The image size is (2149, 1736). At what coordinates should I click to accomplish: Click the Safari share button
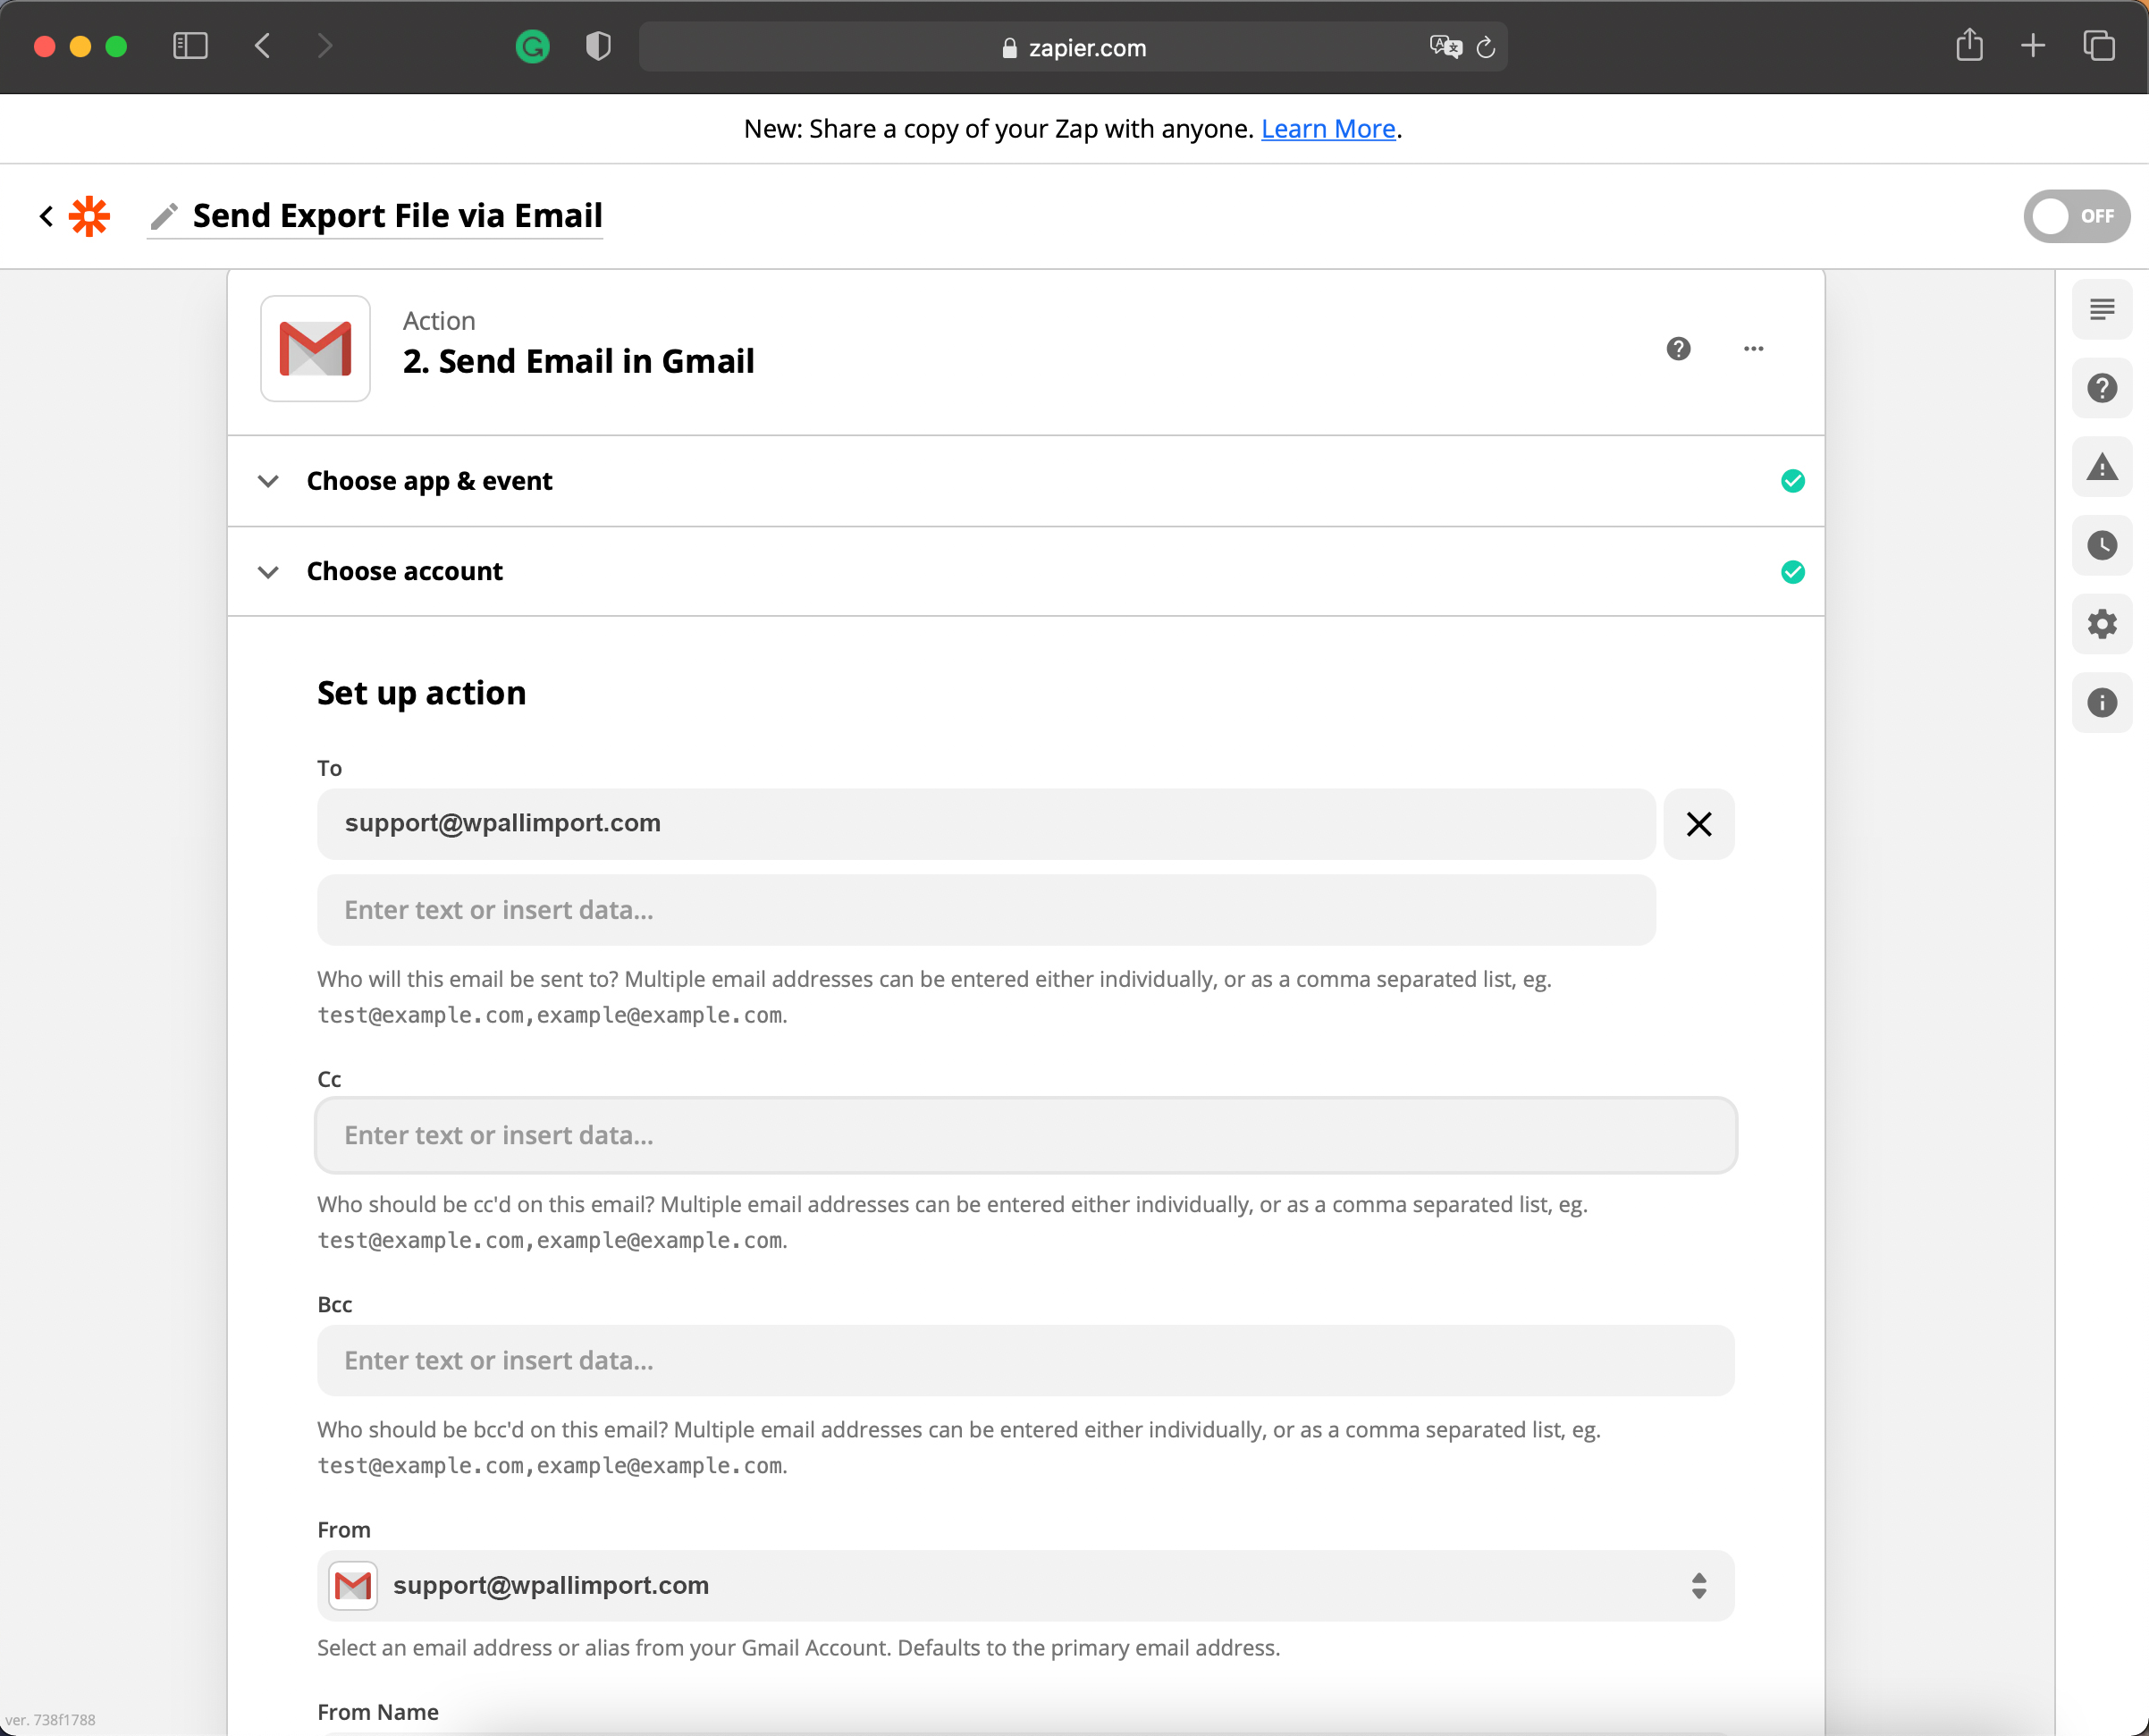coord(1968,46)
